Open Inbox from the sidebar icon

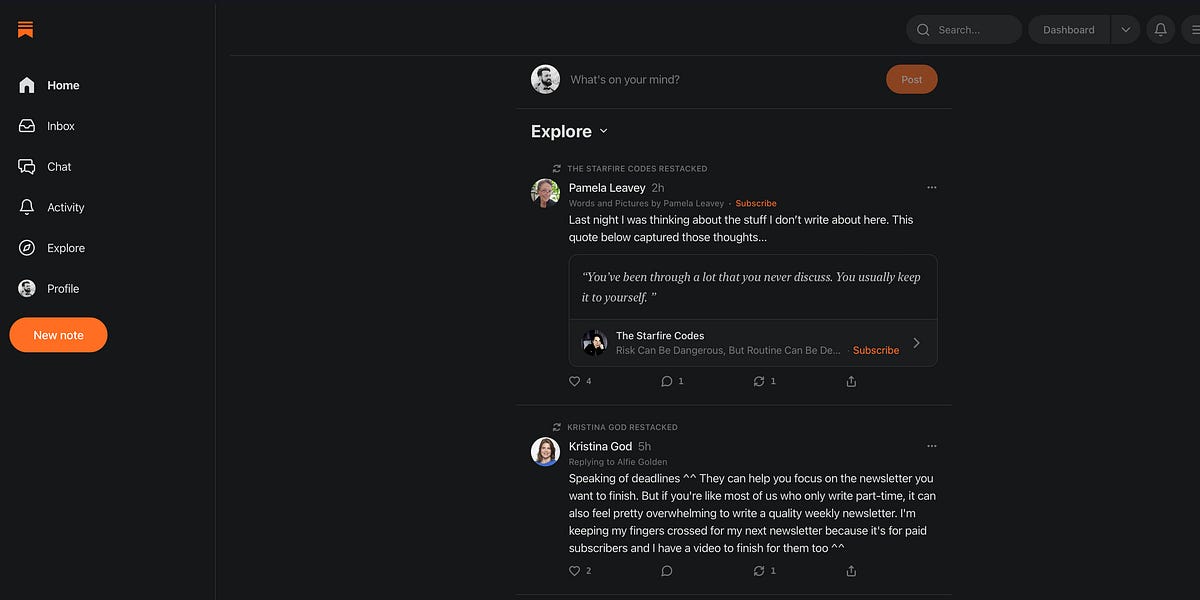click(x=27, y=125)
